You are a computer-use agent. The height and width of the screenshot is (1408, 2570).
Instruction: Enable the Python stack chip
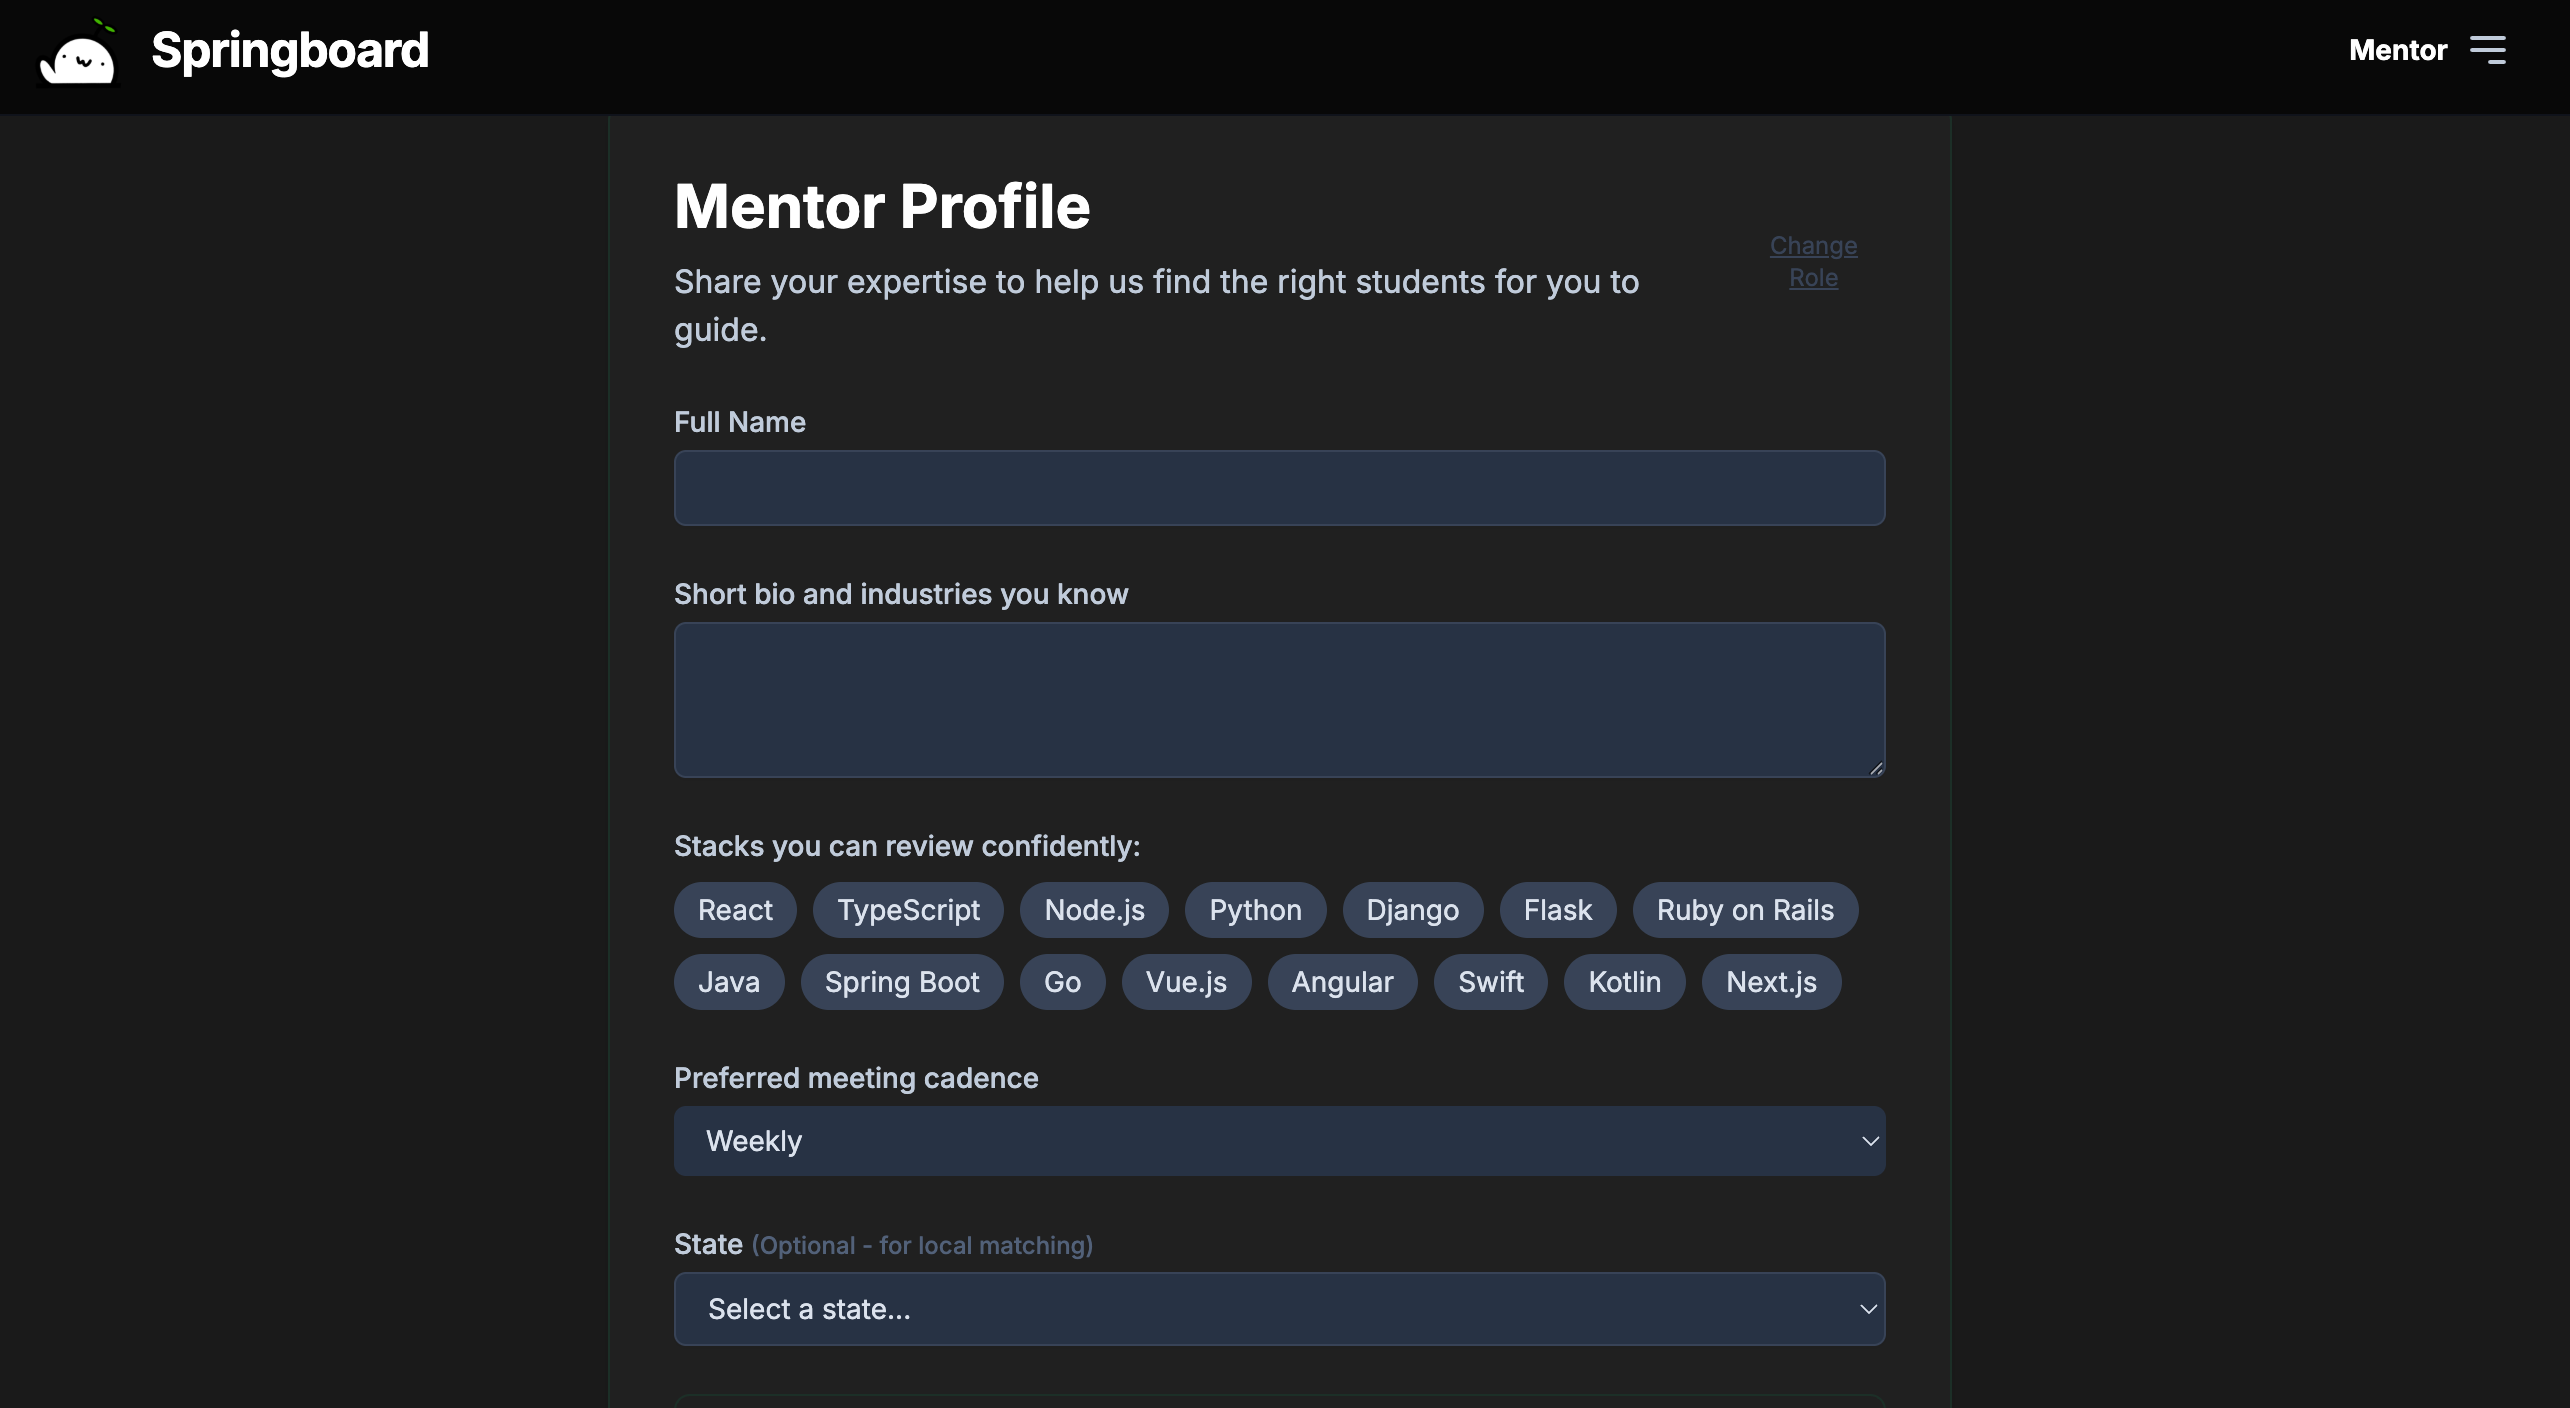pos(1255,910)
